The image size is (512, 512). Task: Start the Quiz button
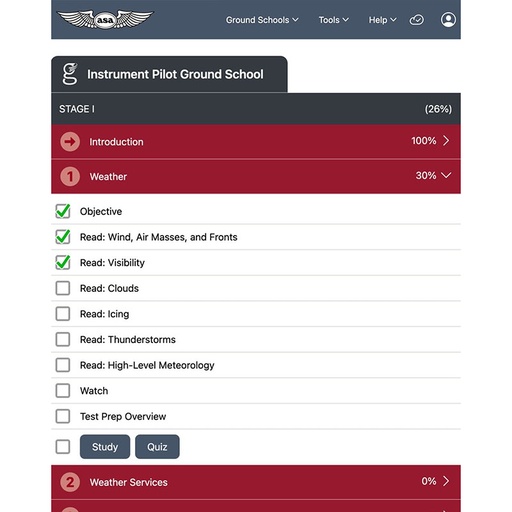(157, 447)
